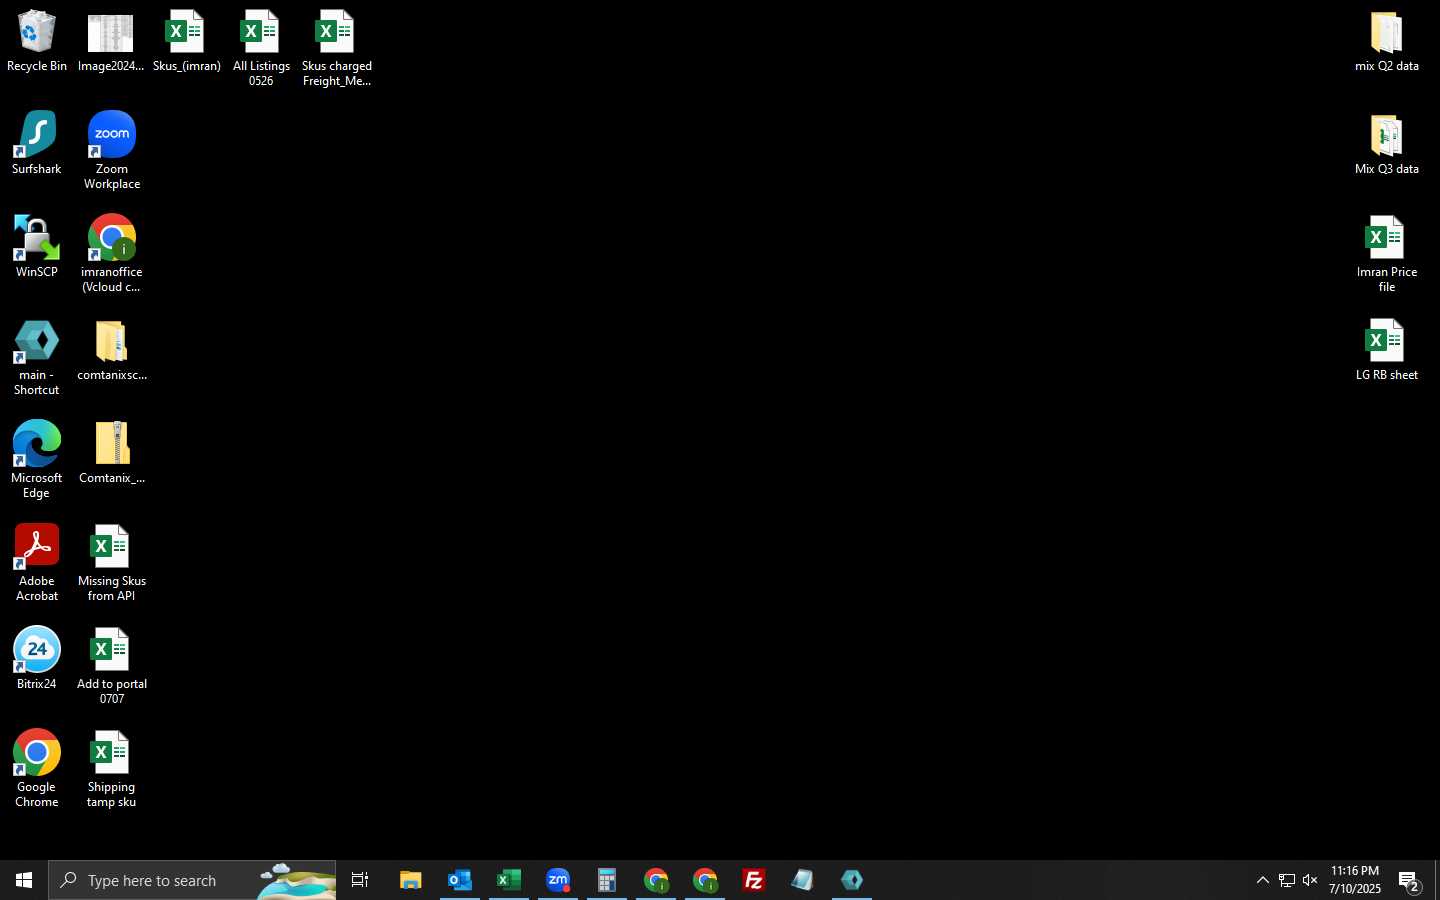Click the Show desktop sliver at taskbar end
This screenshot has height=900, width=1440.
pyautogui.click(x=1437, y=880)
